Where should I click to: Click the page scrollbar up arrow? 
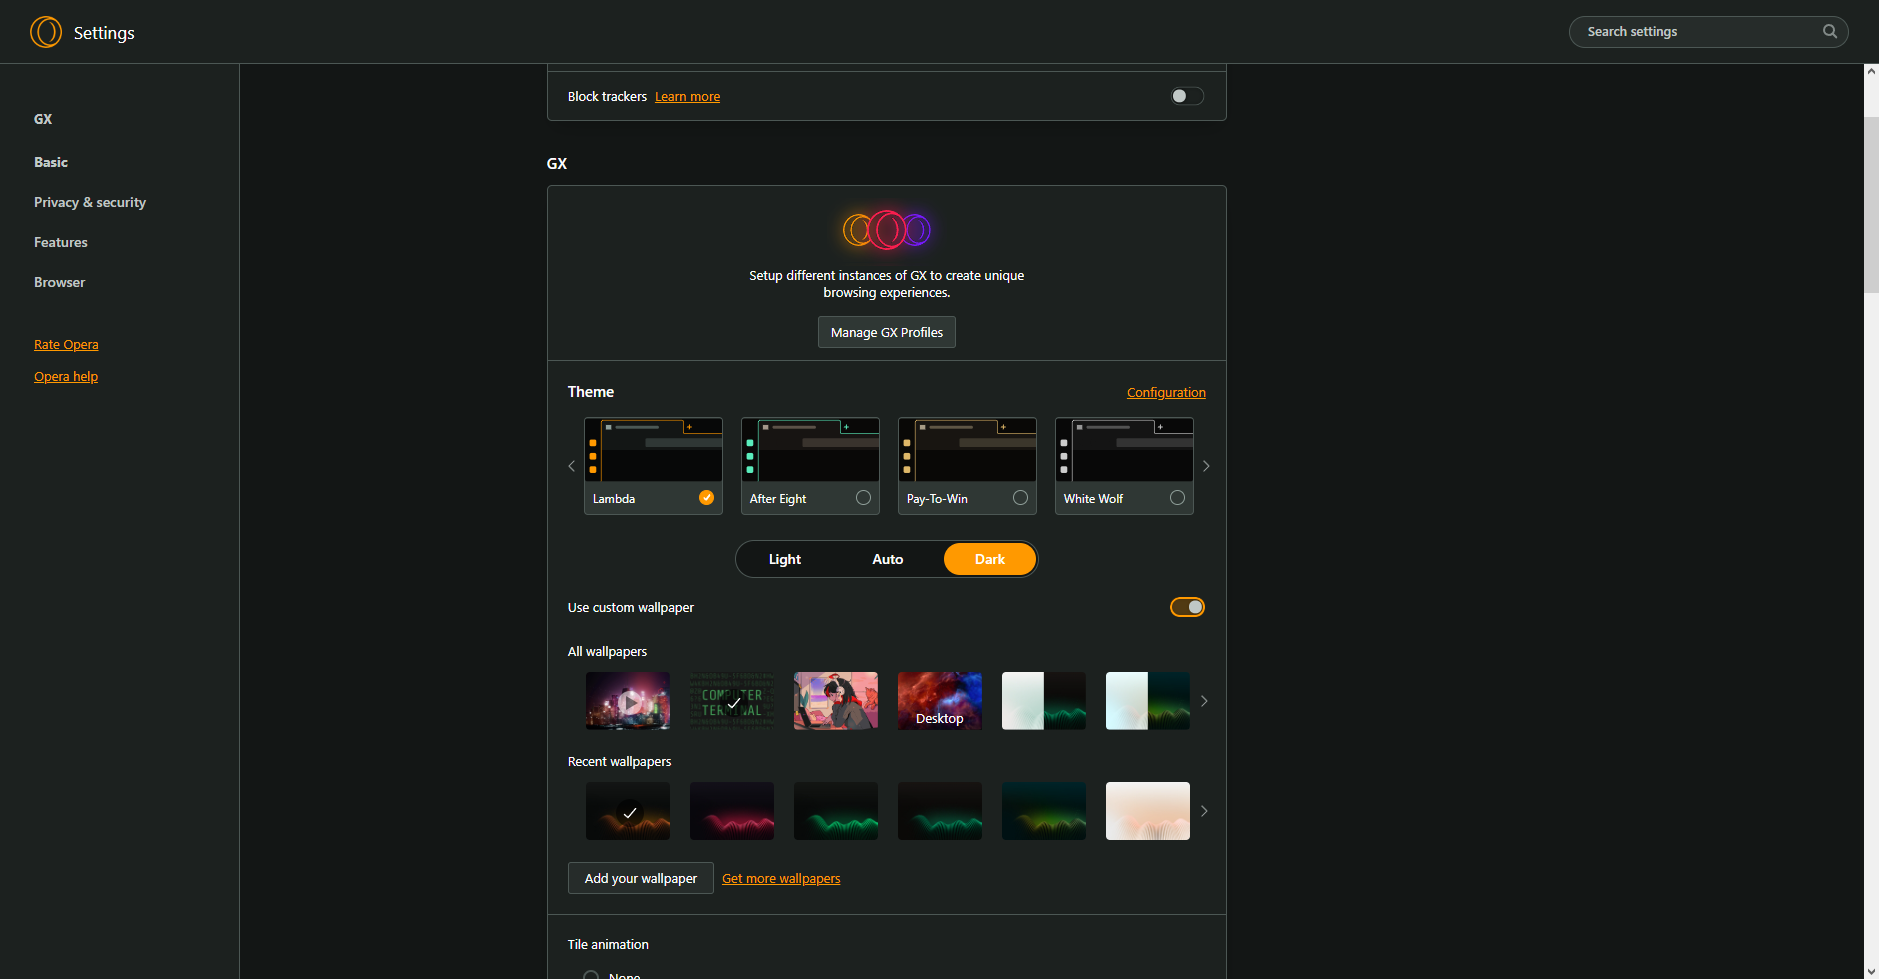coord(1871,72)
